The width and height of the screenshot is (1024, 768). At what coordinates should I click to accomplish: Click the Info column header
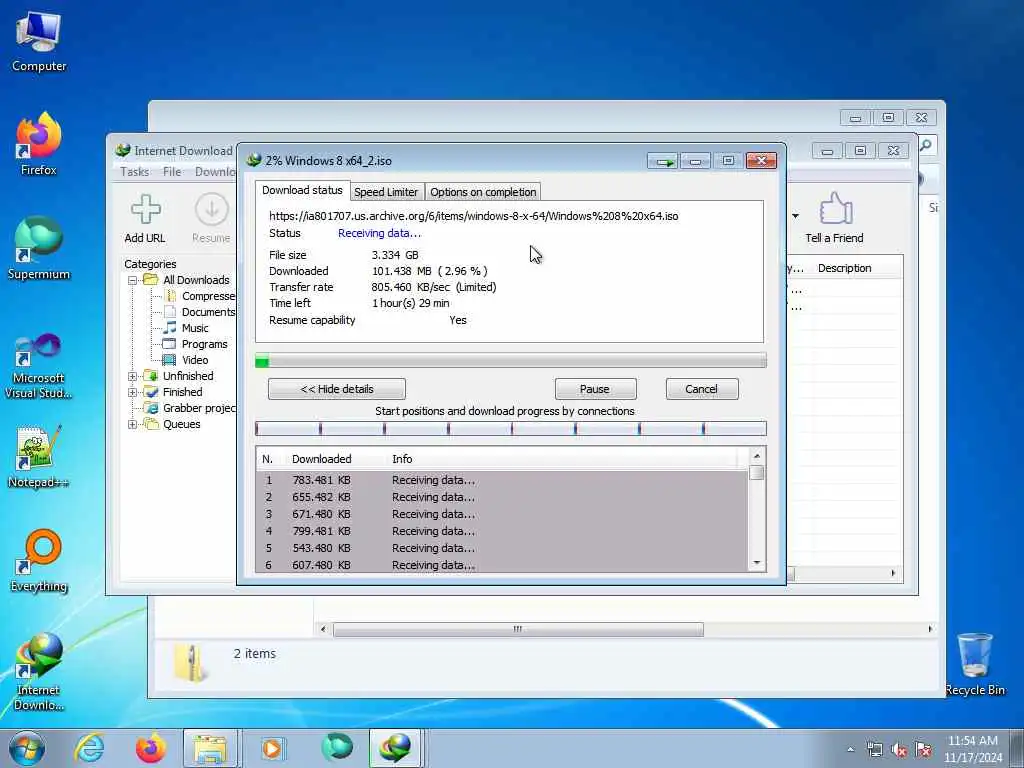coord(402,459)
